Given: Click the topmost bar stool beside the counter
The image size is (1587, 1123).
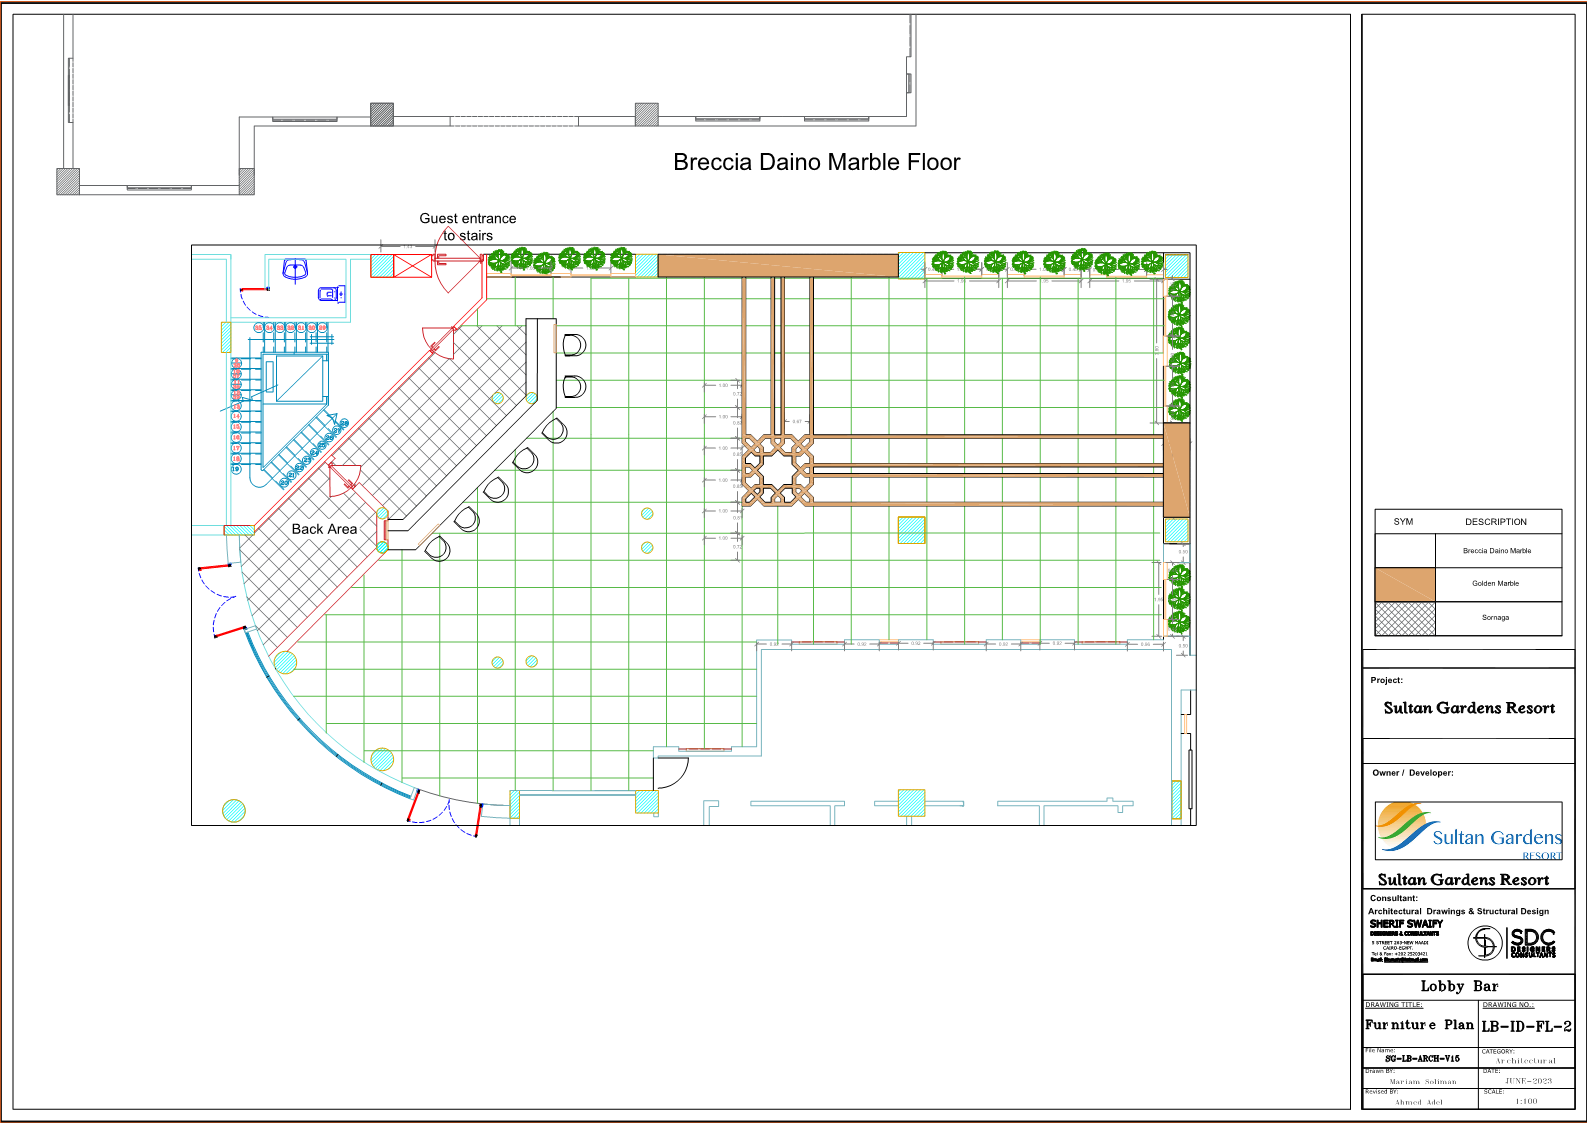Looking at the screenshot, I should (x=574, y=345).
